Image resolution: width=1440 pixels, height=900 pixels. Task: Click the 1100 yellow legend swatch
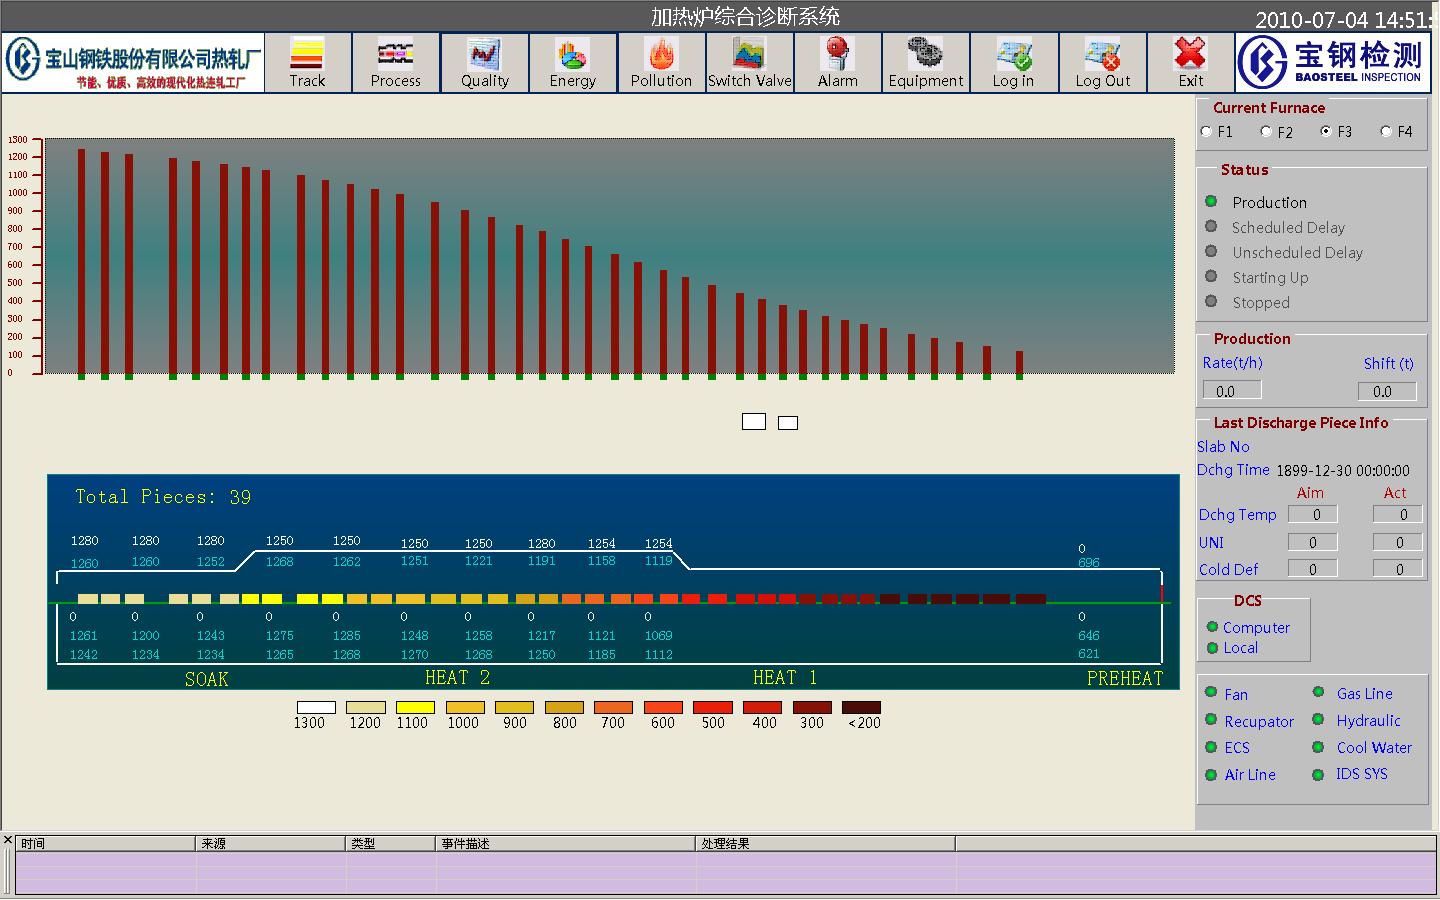click(414, 707)
